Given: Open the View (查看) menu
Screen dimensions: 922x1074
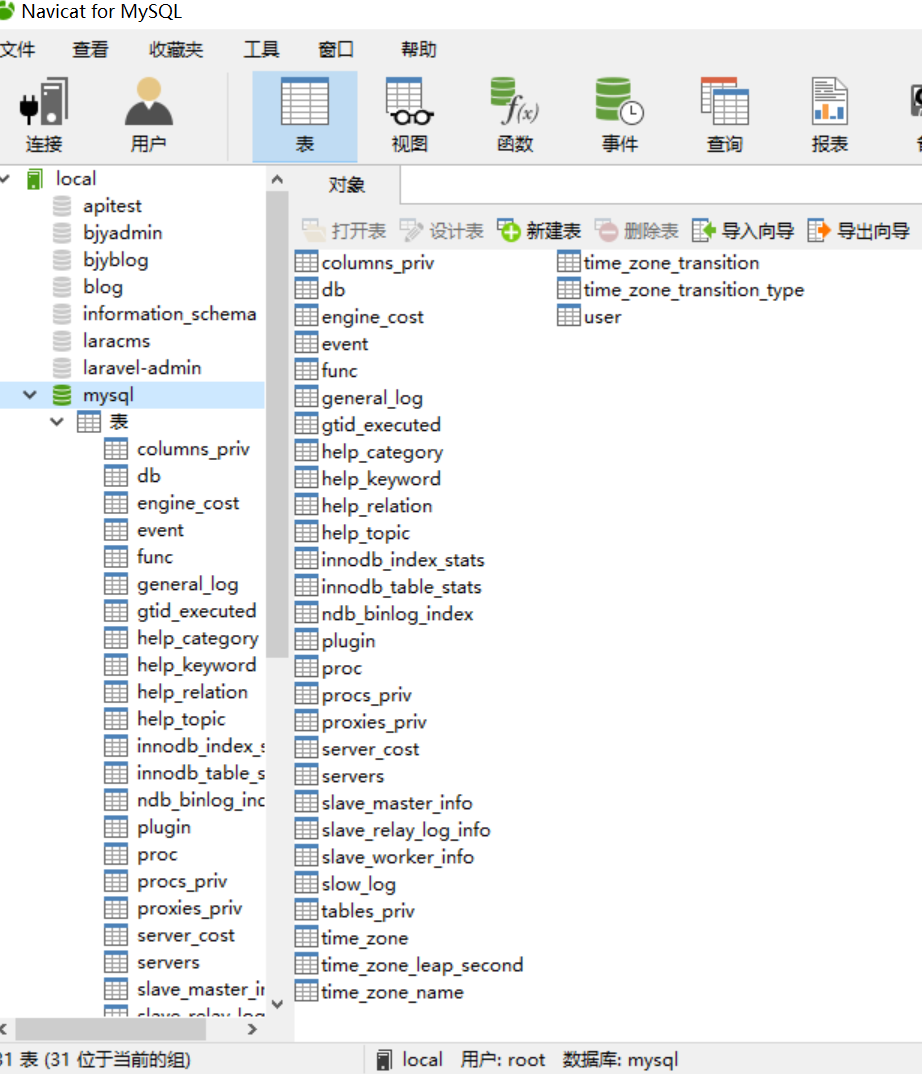Looking at the screenshot, I should (x=90, y=49).
